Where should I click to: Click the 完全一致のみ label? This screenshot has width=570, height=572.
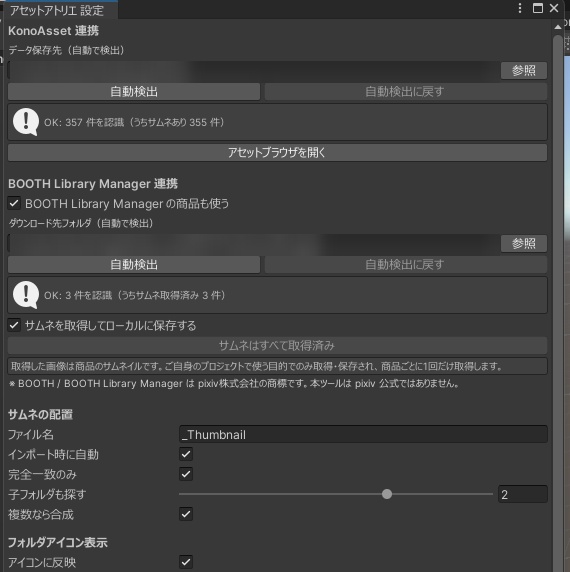42,474
